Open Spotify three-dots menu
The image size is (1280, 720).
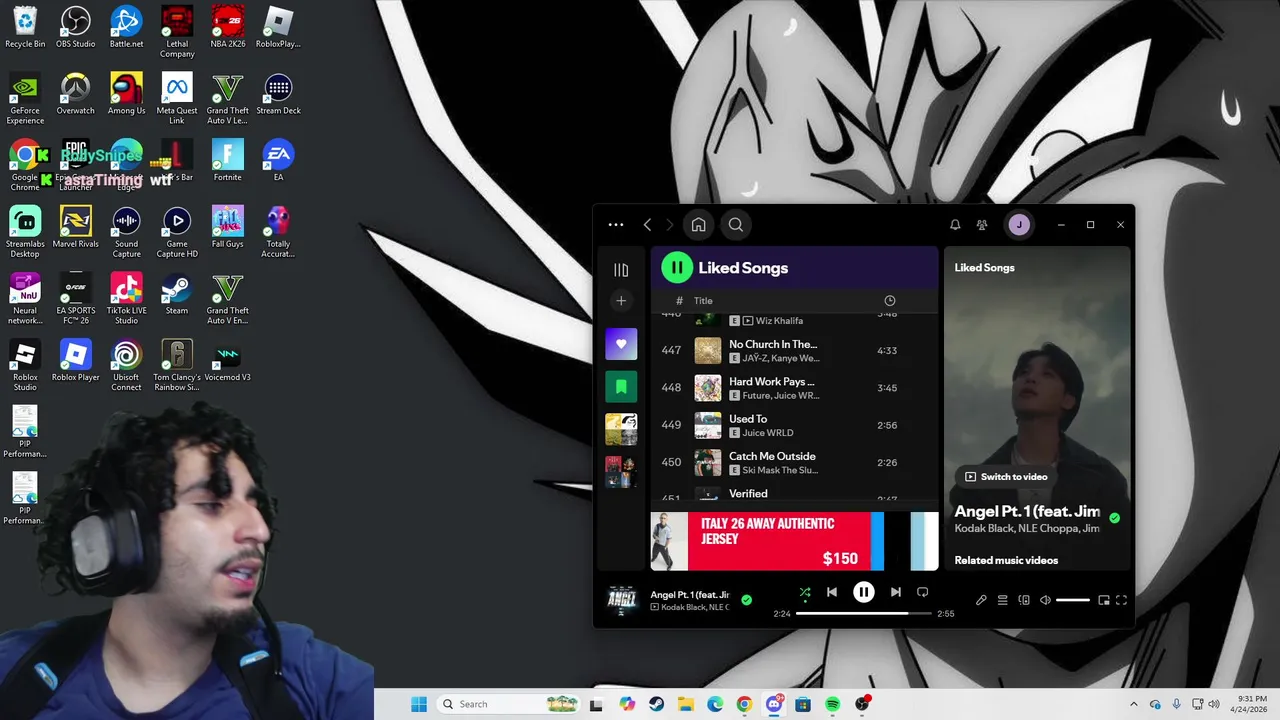click(x=616, y=225)
